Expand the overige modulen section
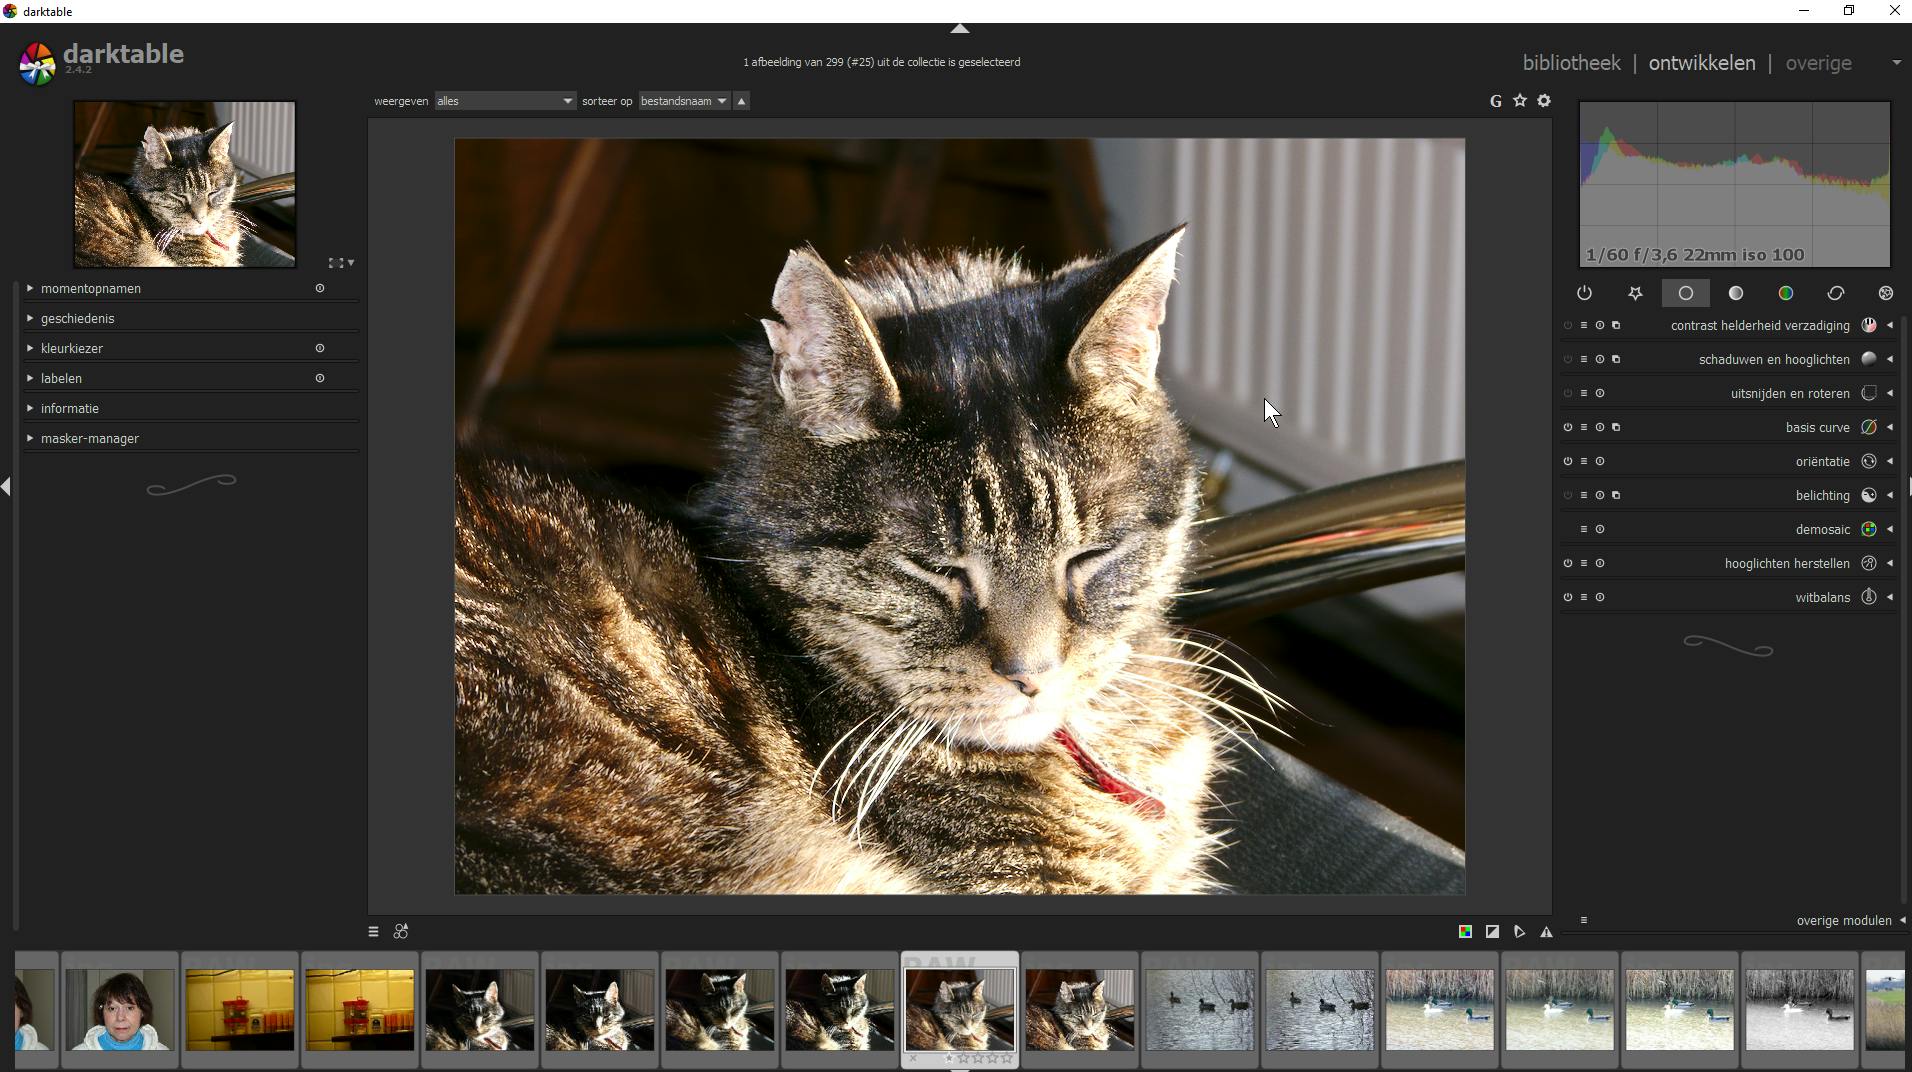1912x1072 pixels. click(x=1843, y=921)
